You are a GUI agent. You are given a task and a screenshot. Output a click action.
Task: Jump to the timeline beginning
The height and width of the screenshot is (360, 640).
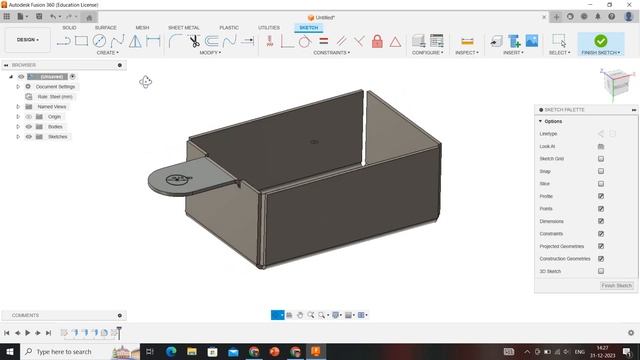pos(7,333)
